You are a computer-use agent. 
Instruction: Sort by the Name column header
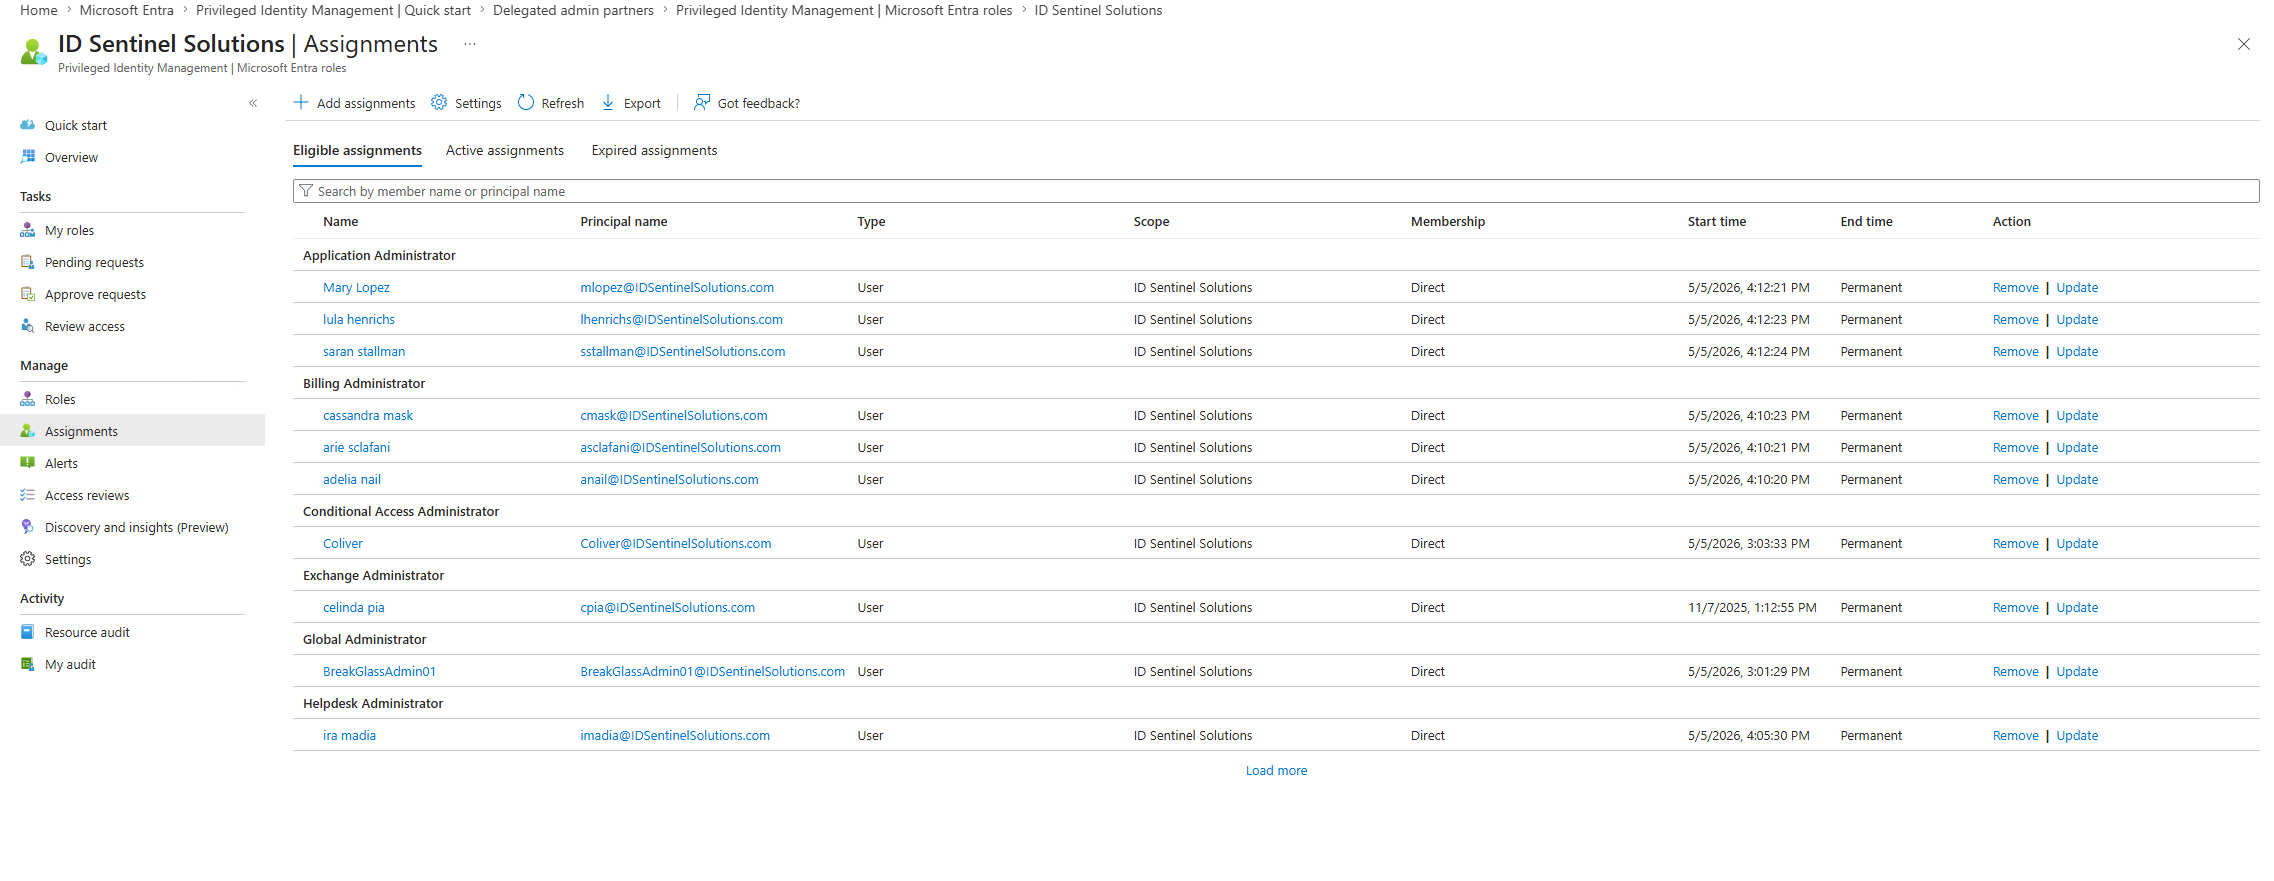tap(340, 222)
